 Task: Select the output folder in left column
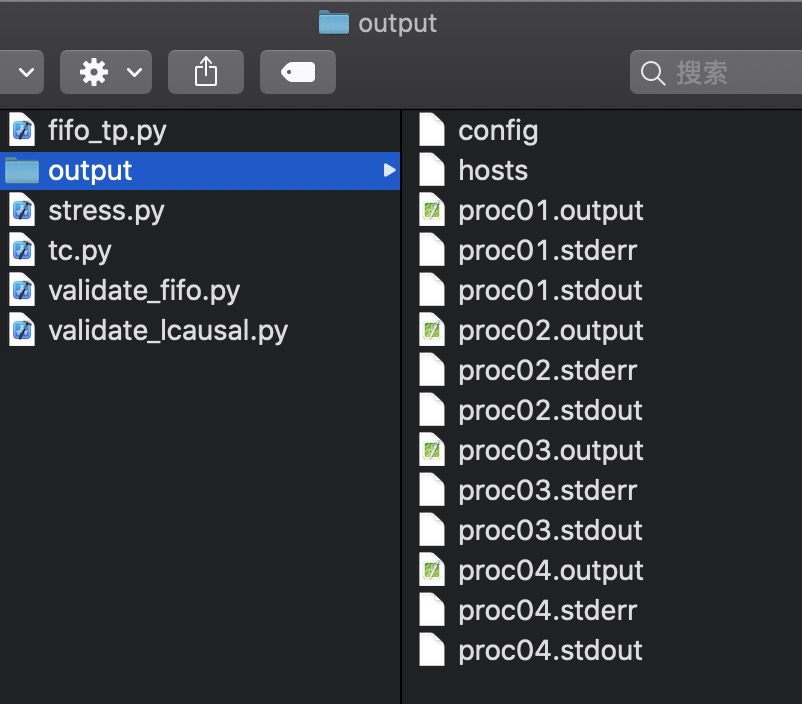pos(90,171)
